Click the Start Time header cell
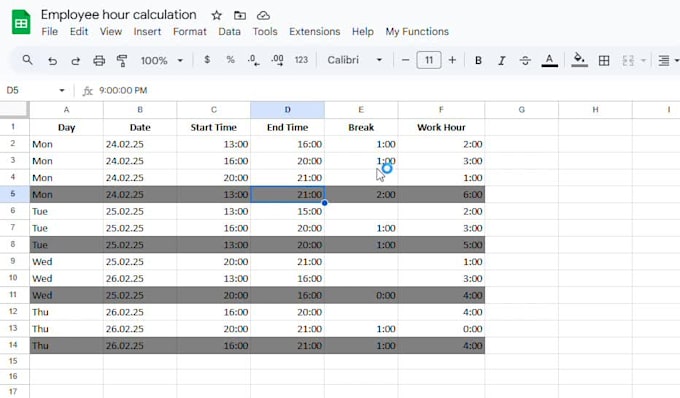The image size is (680, 398). click(x=214, y=127)
